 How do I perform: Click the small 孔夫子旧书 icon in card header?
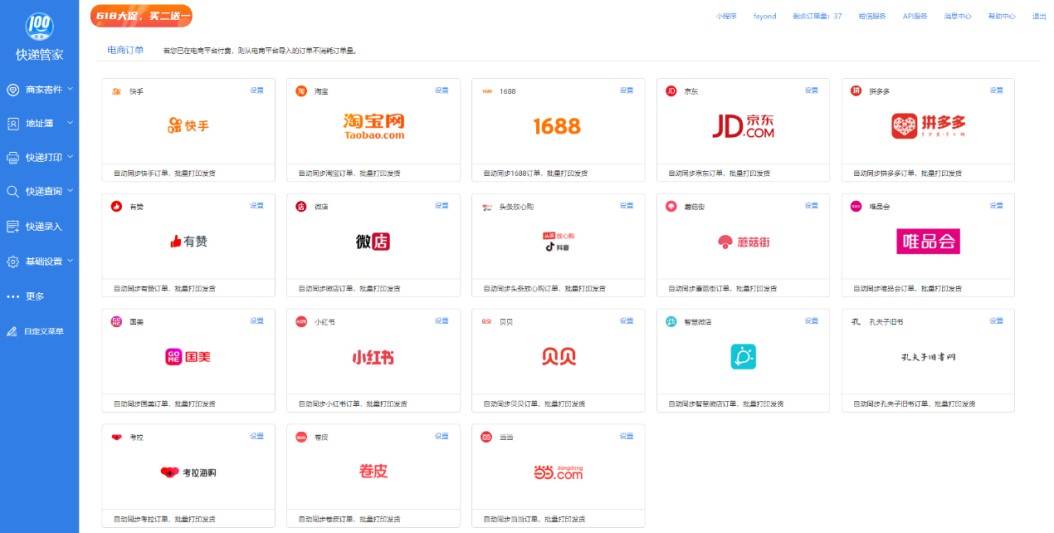click(x=856, y=322)
